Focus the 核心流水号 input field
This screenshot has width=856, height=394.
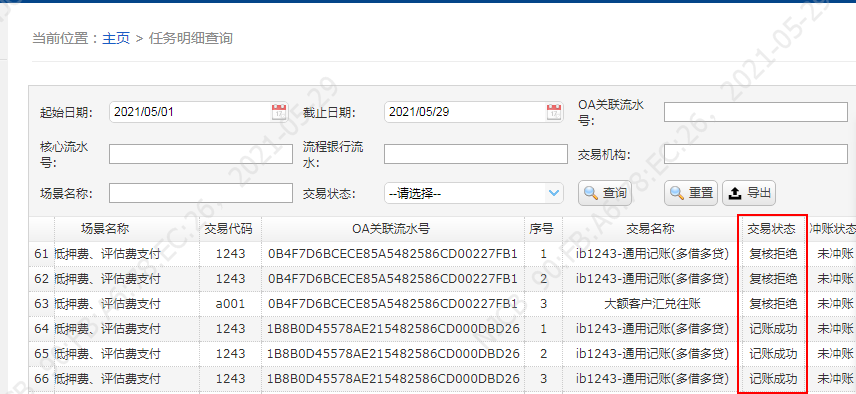click(x=200, y=154)
